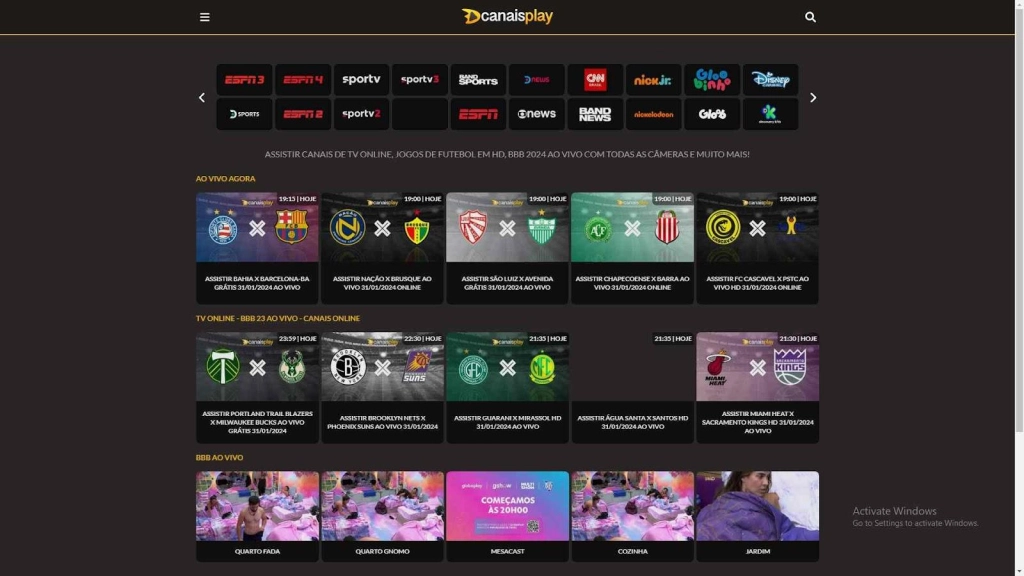The width and height of the screenshot is (1024, 576).
Task: Show previous channels with left arrow
Action: 202,97
